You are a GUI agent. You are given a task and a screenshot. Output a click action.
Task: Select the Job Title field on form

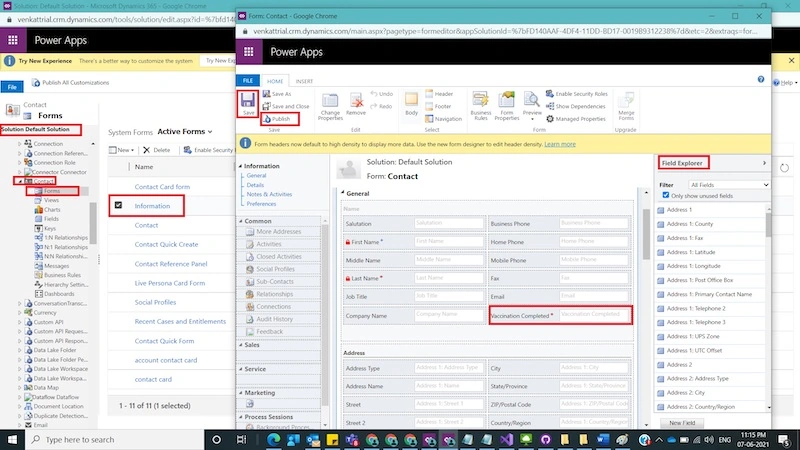[414, 296]
